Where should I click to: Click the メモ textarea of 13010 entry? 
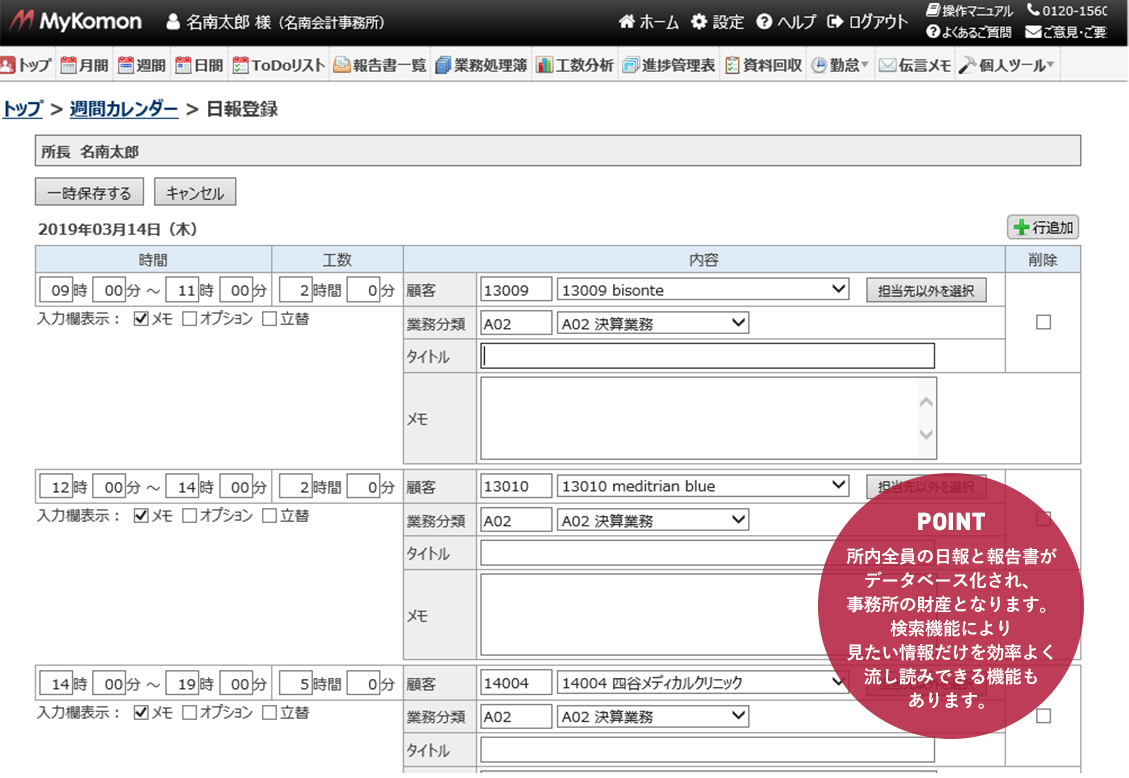[x=709, y=615]
